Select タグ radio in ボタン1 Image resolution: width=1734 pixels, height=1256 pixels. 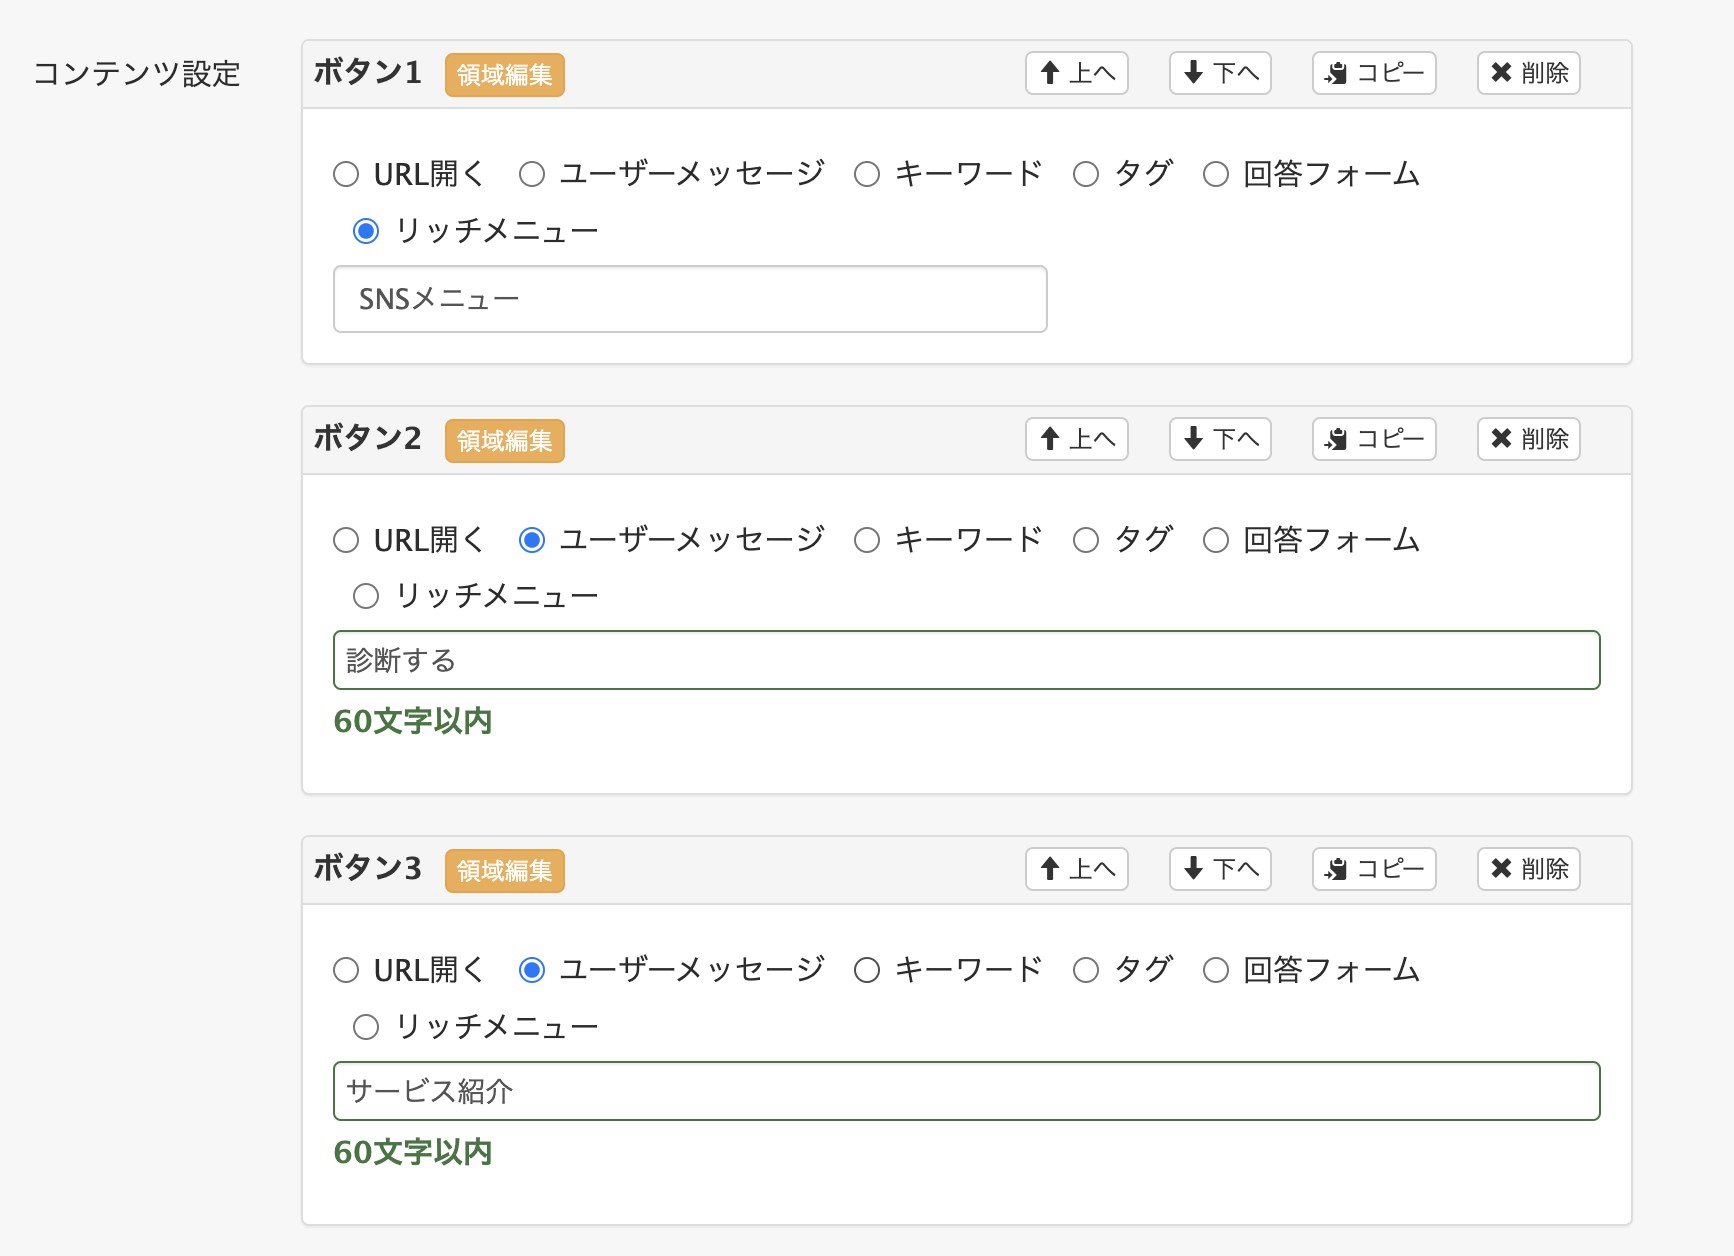pos(1086,174)
